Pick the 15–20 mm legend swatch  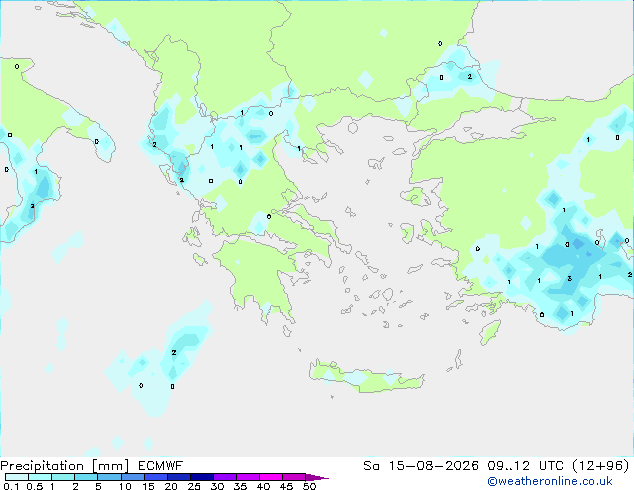tap(156, 477)
